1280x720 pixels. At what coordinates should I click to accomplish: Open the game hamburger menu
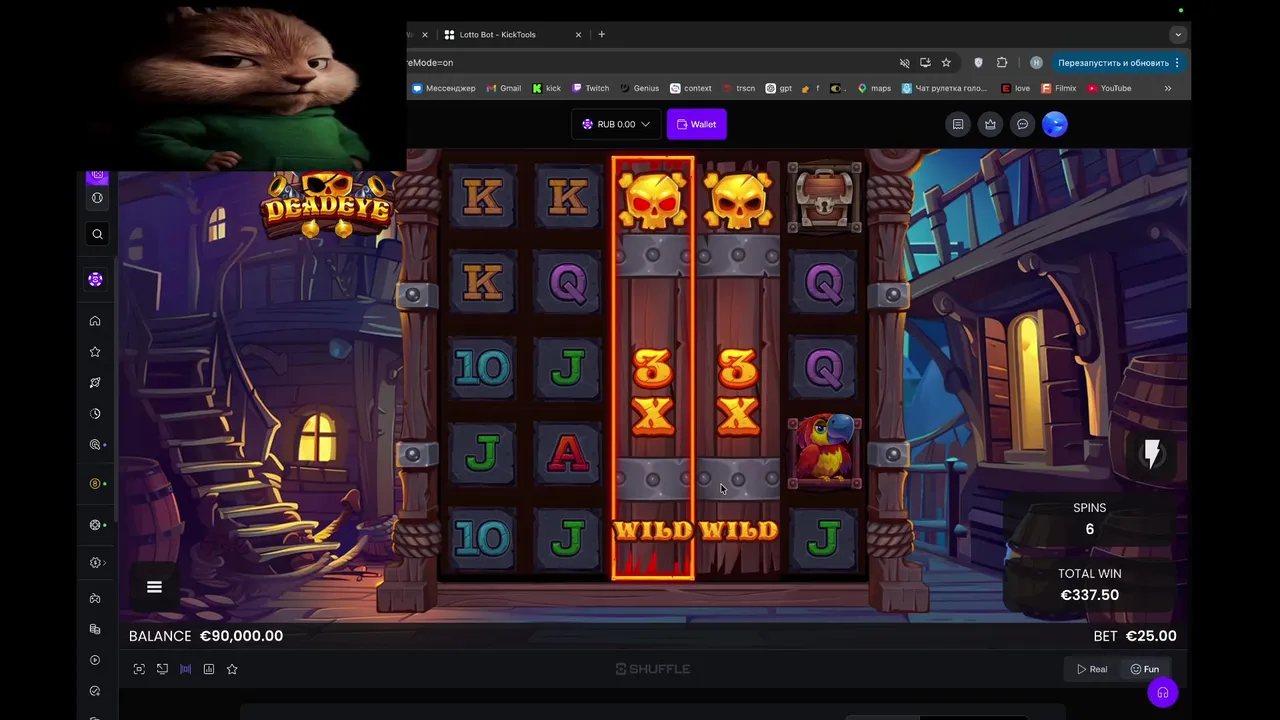point(154,587)
